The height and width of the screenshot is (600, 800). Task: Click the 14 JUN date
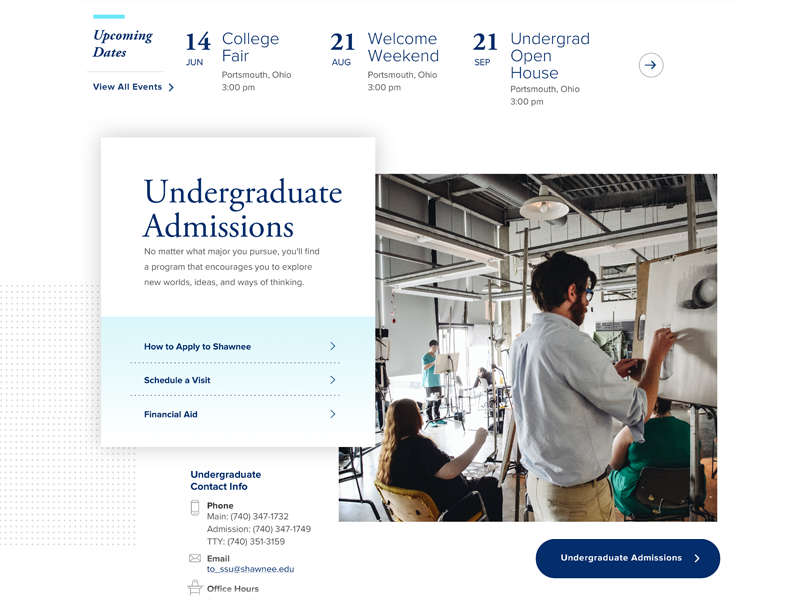(197, 49)
